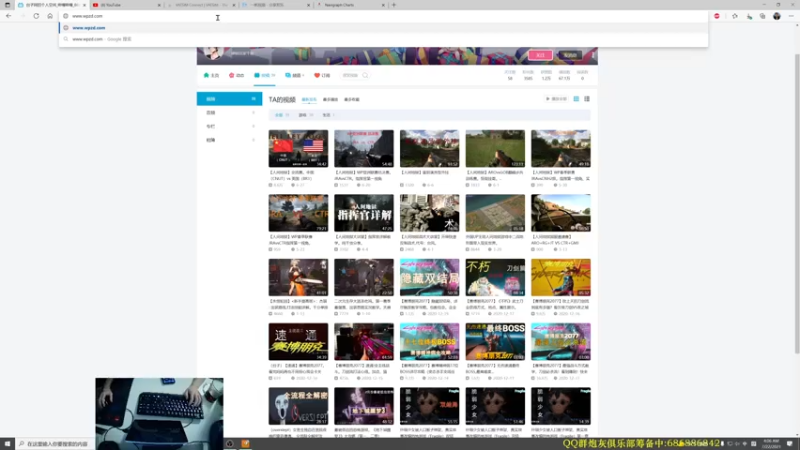Open the following count statistic in header
This screenshot has width=800, height=450.
(510, 75)
